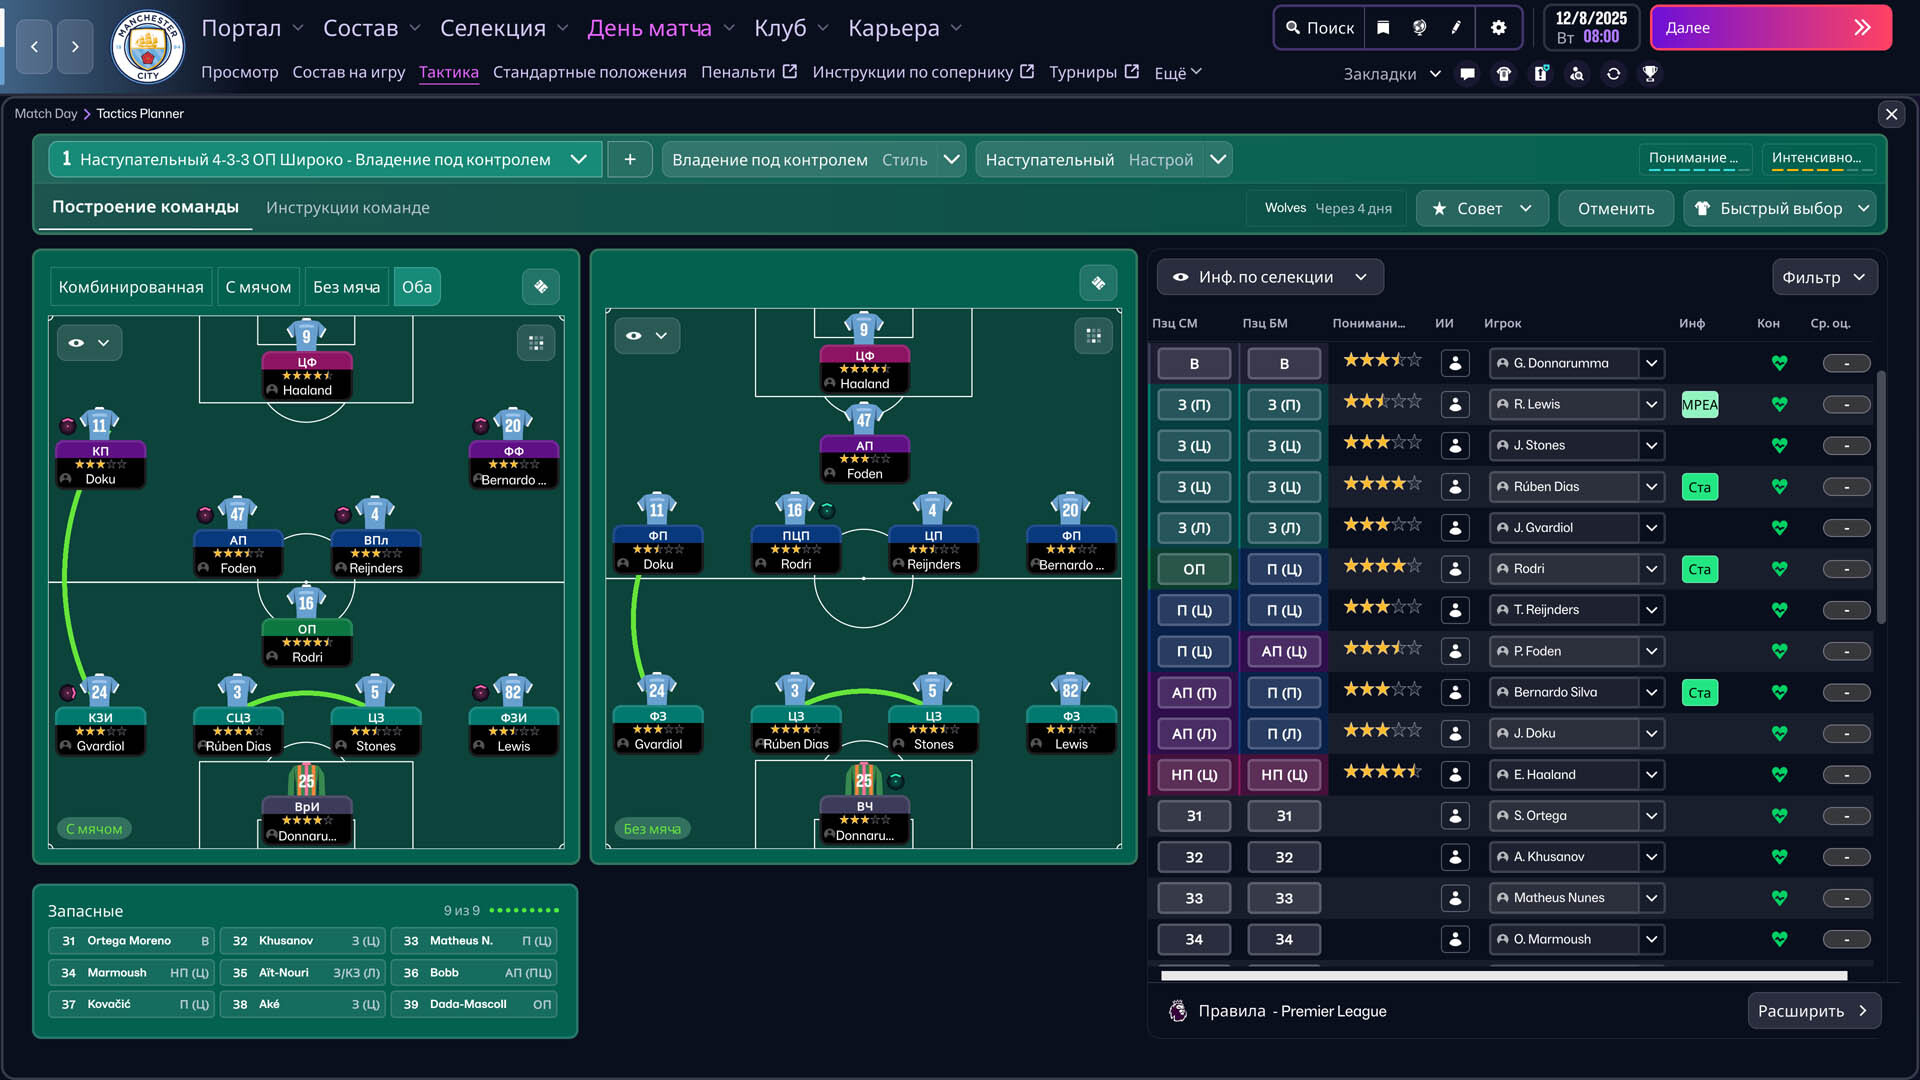Switch the left pitch to Без мяча view
Screen dimensions: 1920x1080
click(346, 286)
